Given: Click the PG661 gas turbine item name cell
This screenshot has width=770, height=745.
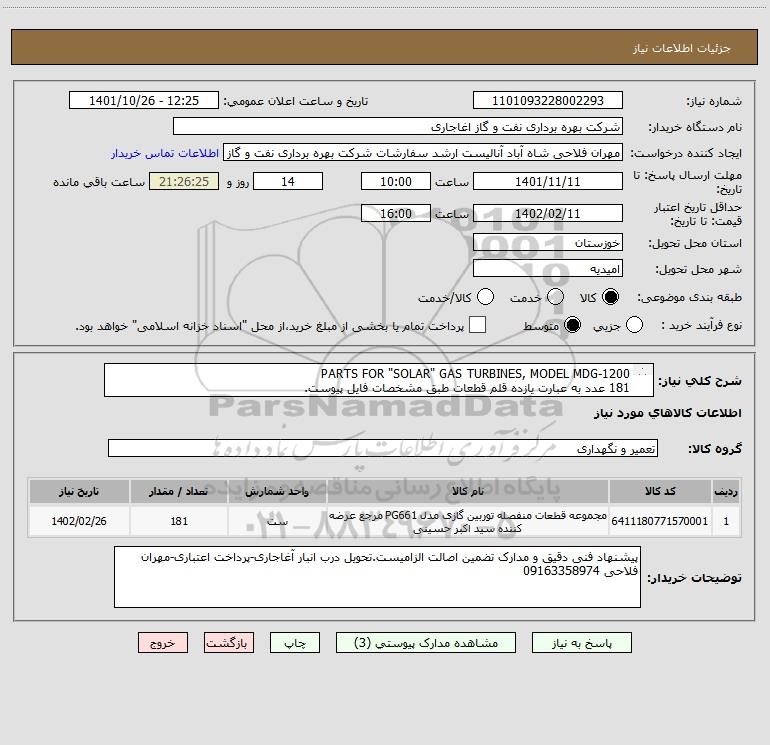Looking at the screenshot, I should [468, 521].
